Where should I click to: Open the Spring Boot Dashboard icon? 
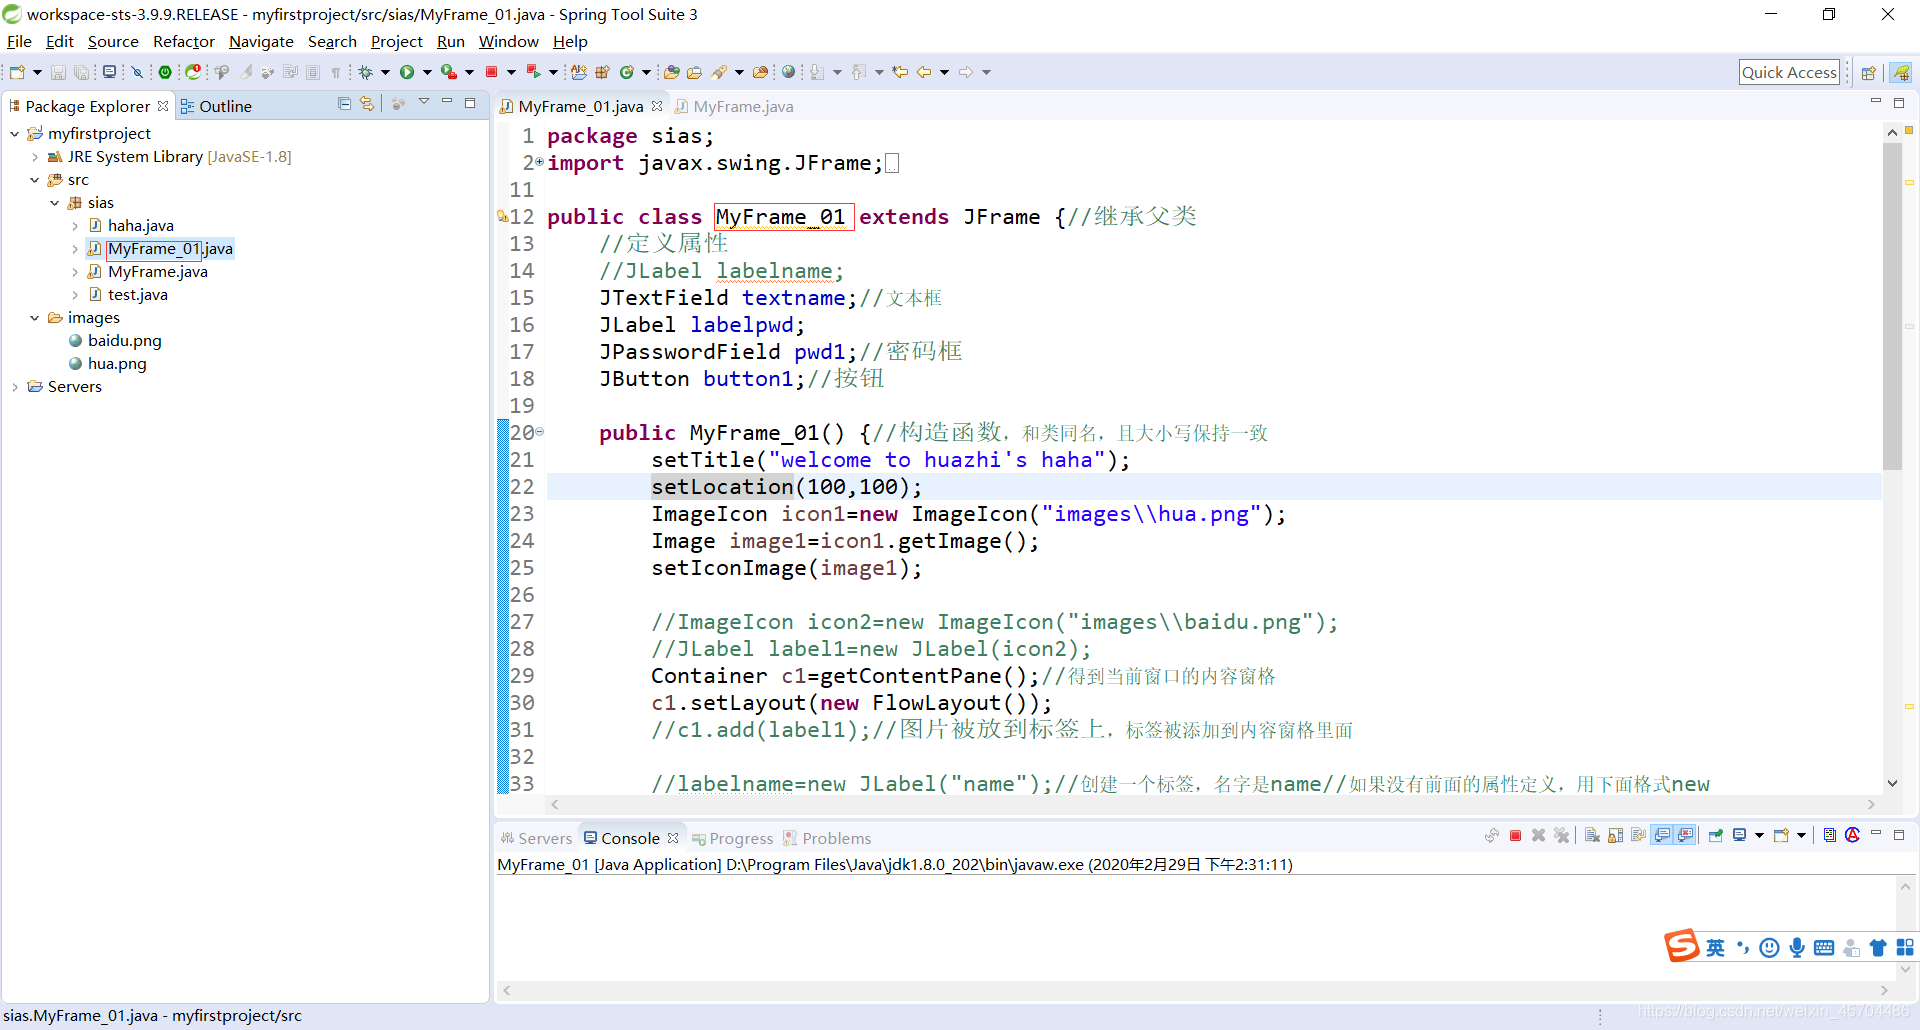(x=165, y=72)
